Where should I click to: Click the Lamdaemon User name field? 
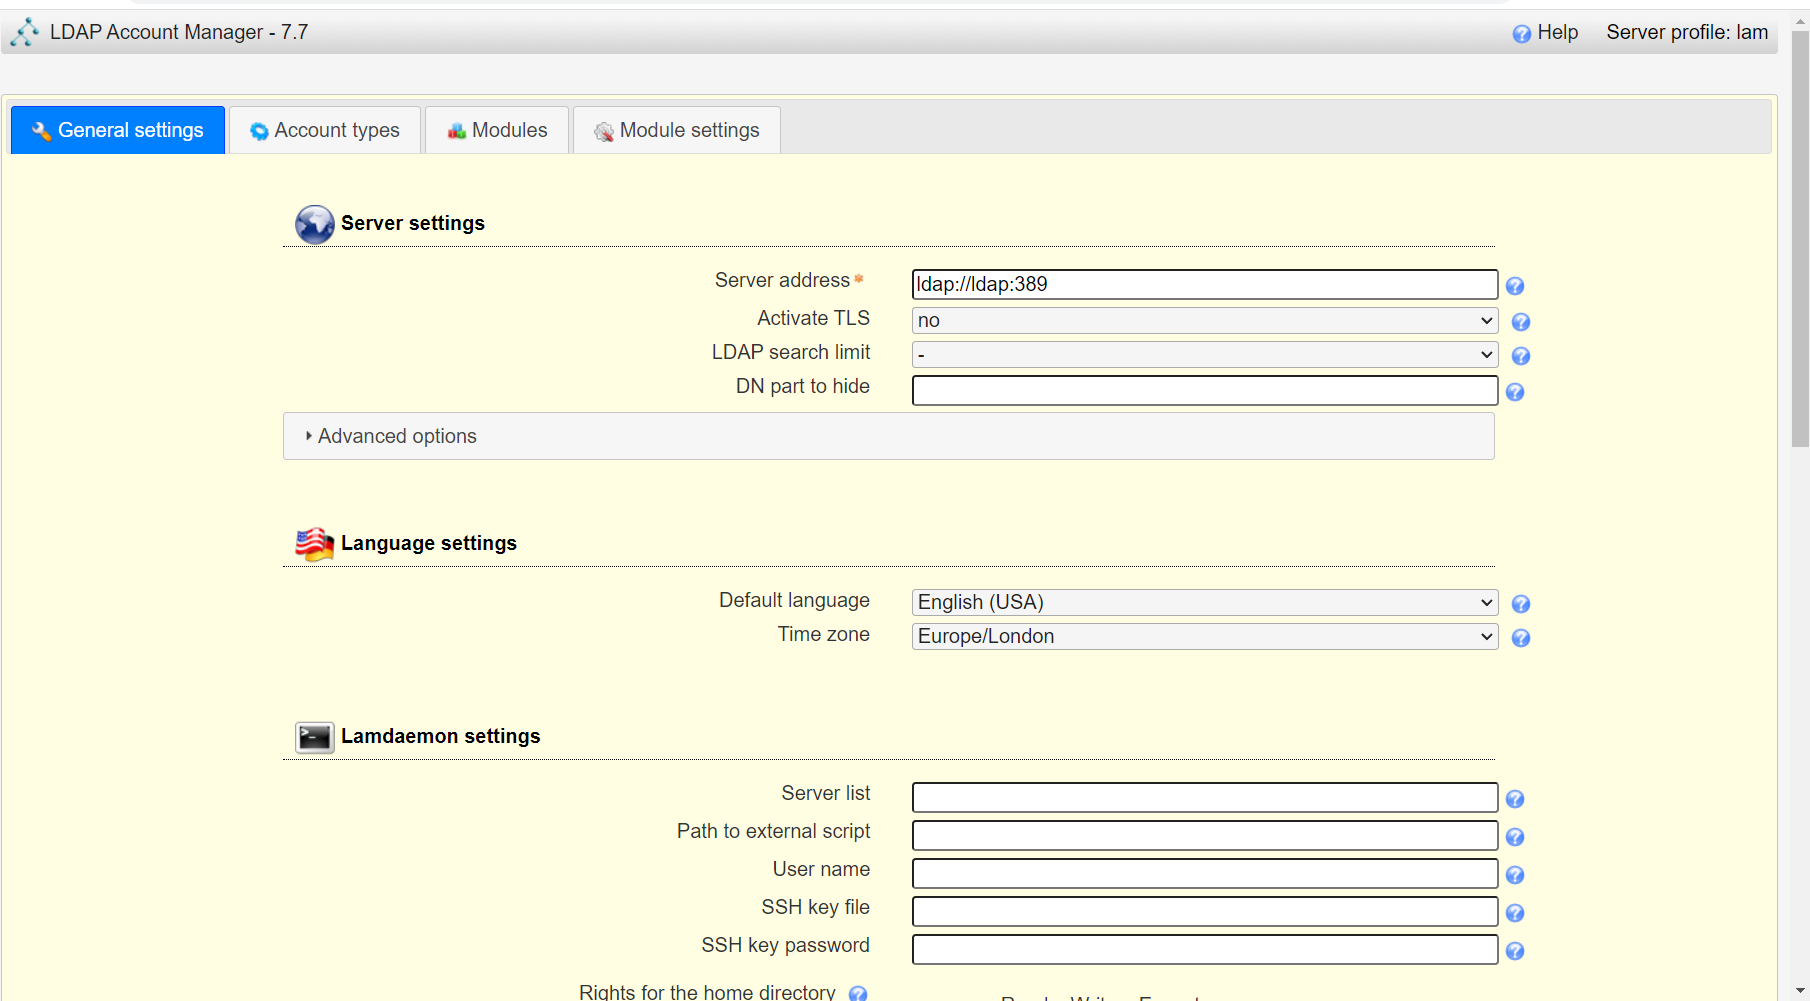coord(1205,873)
